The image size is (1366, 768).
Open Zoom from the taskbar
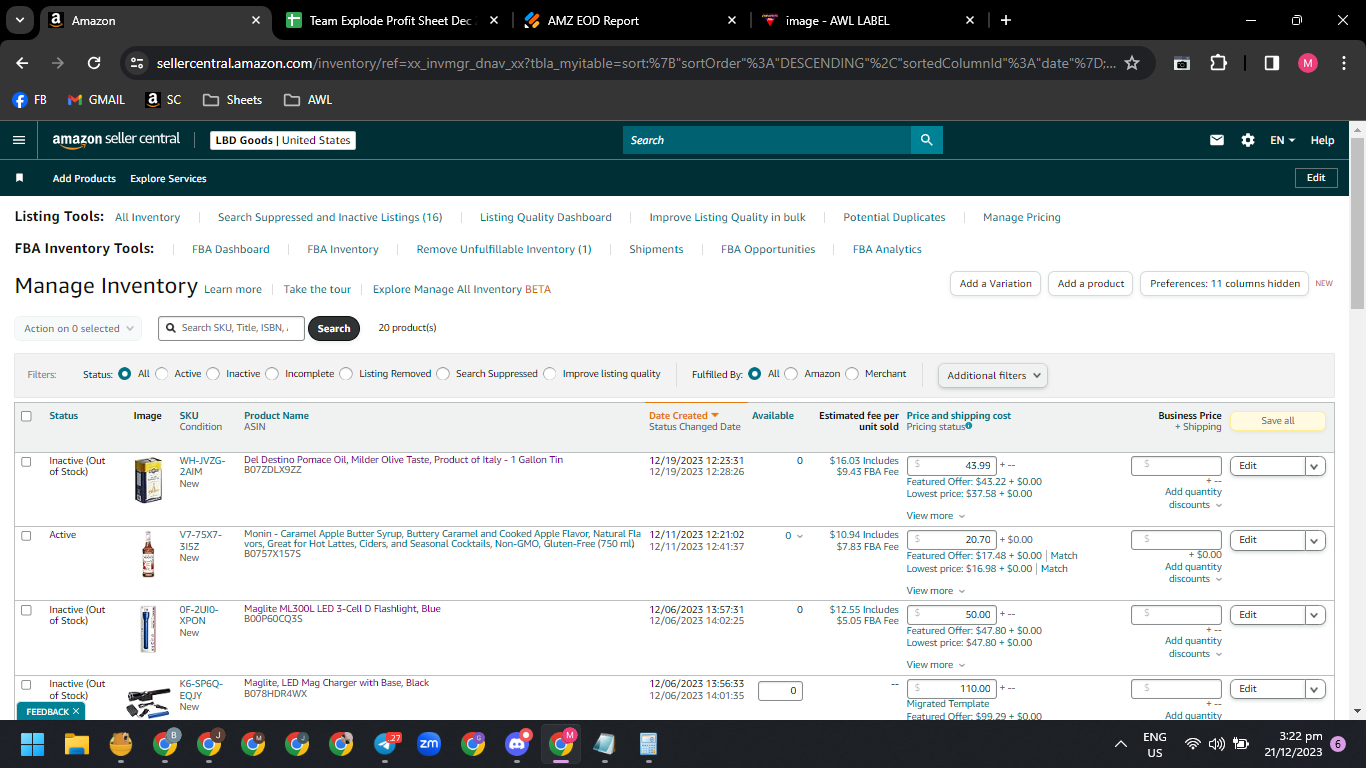pyautogui.click(x=429, y=744)
